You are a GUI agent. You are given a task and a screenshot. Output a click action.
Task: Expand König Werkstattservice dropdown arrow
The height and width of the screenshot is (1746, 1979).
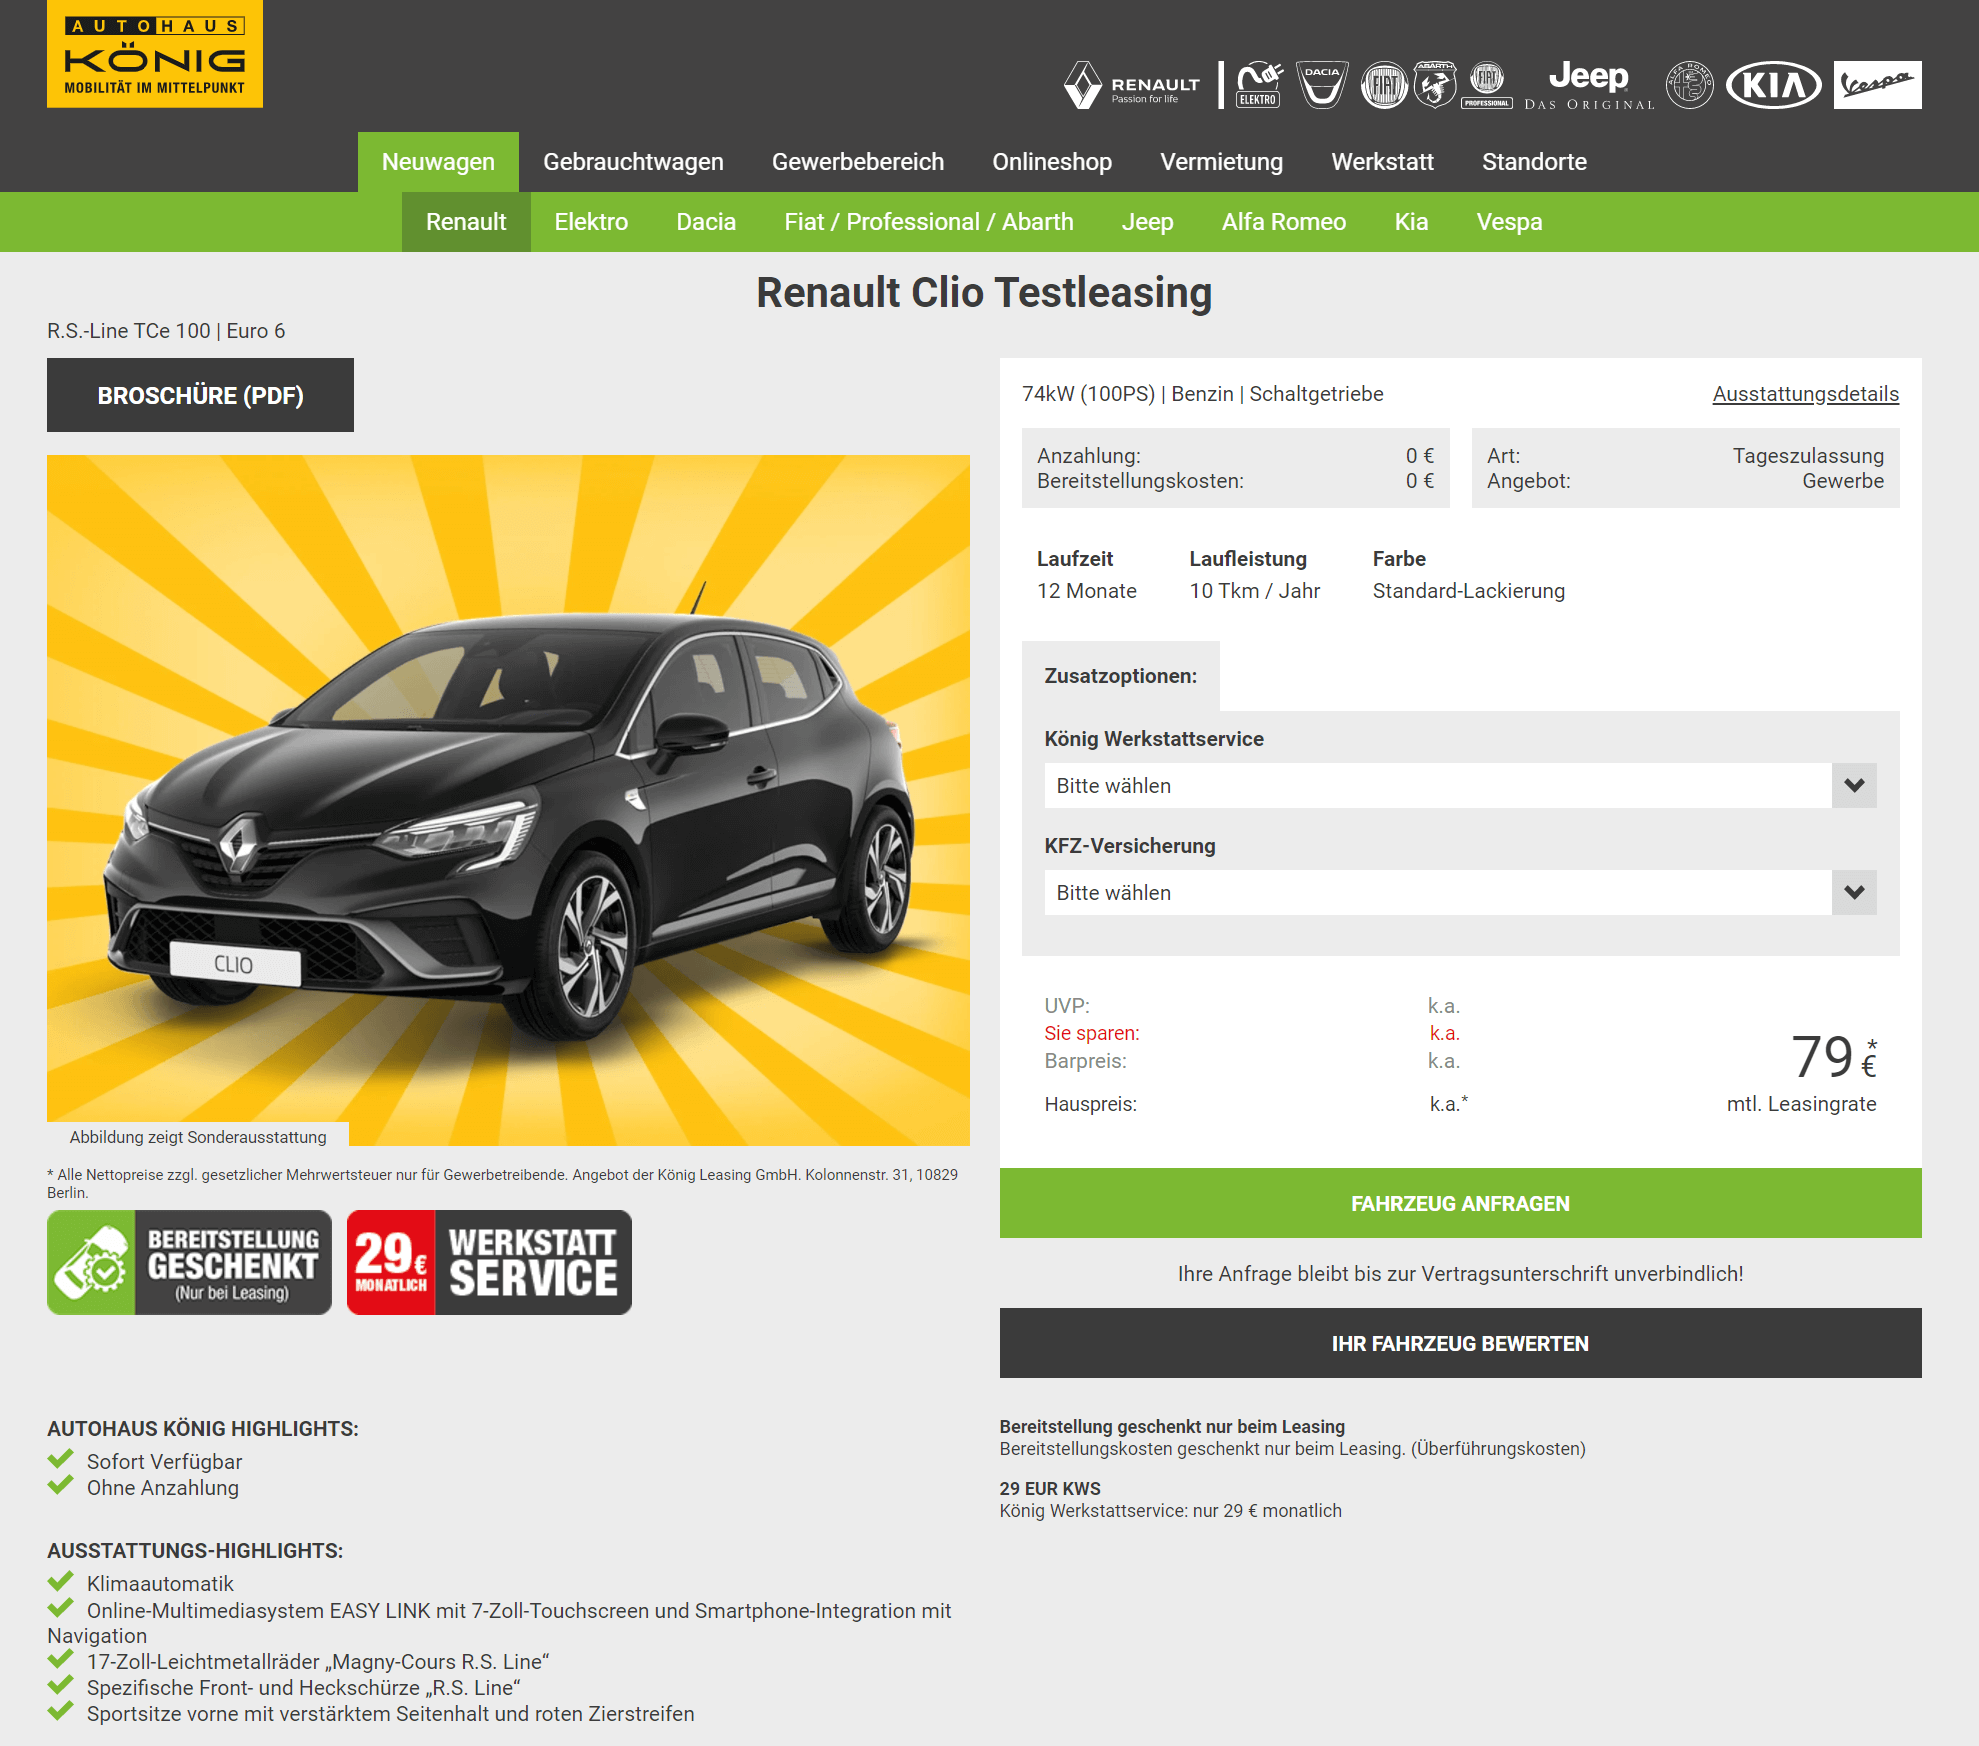1854,786
